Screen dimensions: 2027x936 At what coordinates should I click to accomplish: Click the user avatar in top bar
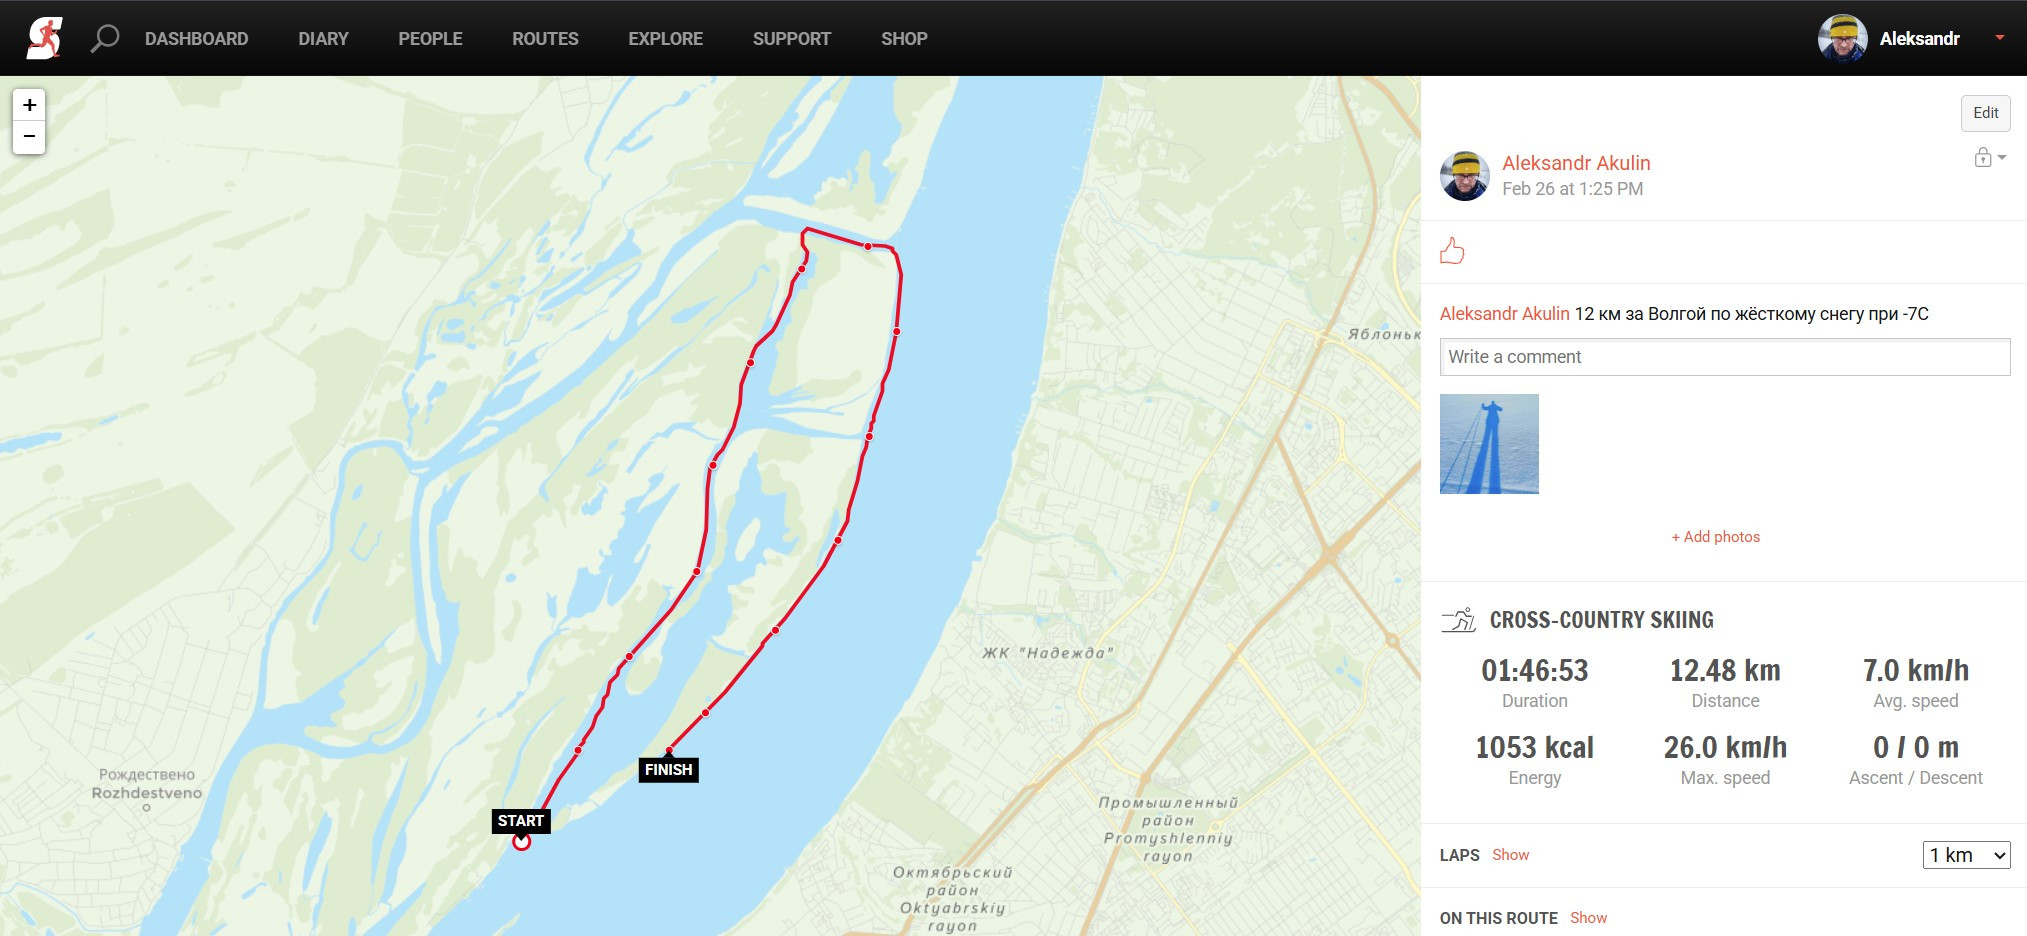point(1842,38)
